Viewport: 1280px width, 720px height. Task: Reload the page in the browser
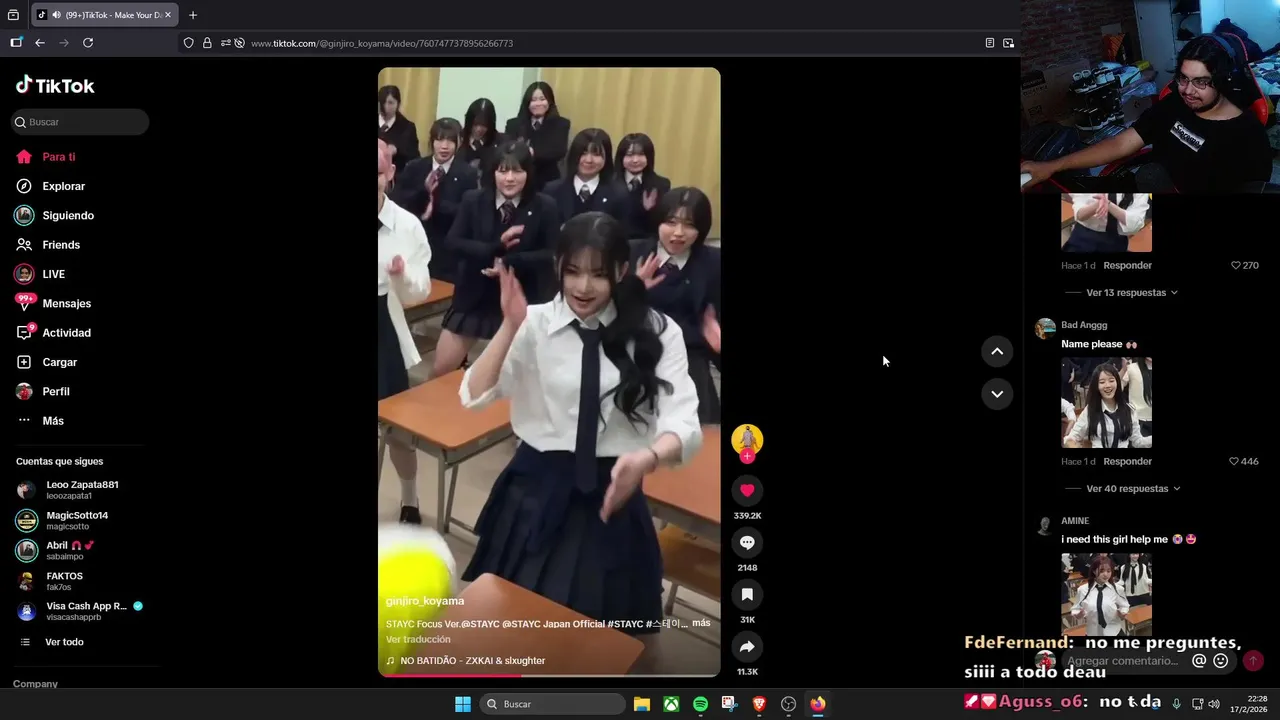tap(88, 43)
